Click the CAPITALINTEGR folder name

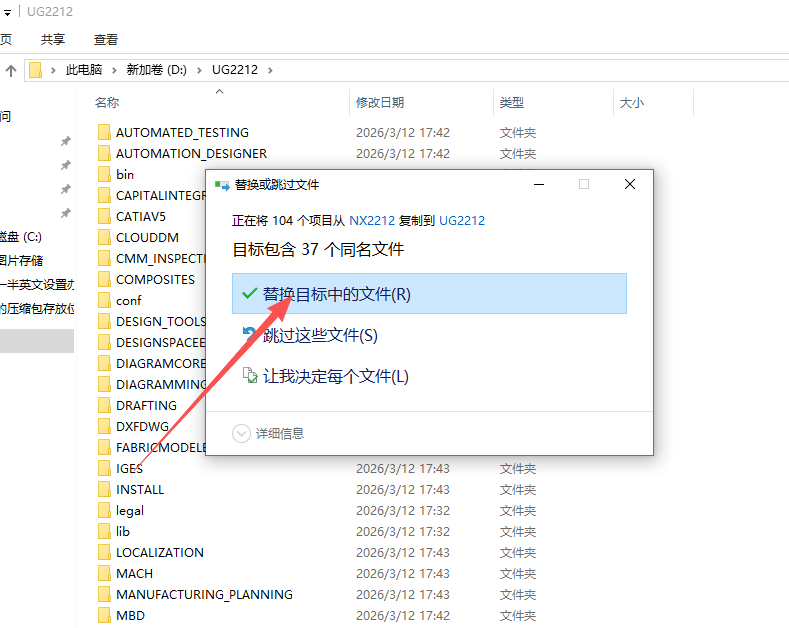(x=161, y=195)
